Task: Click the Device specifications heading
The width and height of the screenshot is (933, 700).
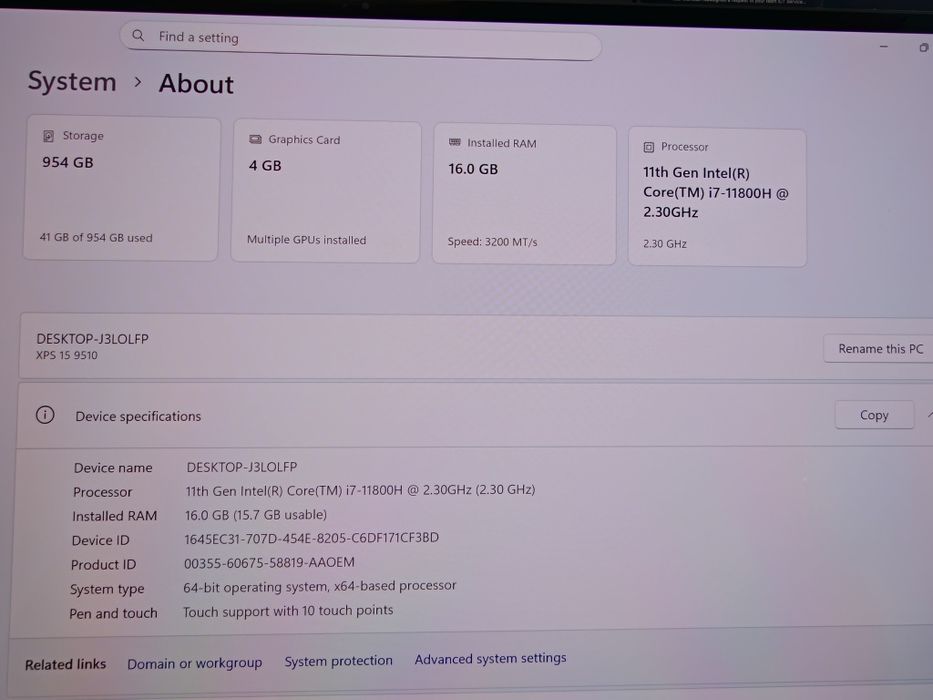Action: (x=138, y=416)
